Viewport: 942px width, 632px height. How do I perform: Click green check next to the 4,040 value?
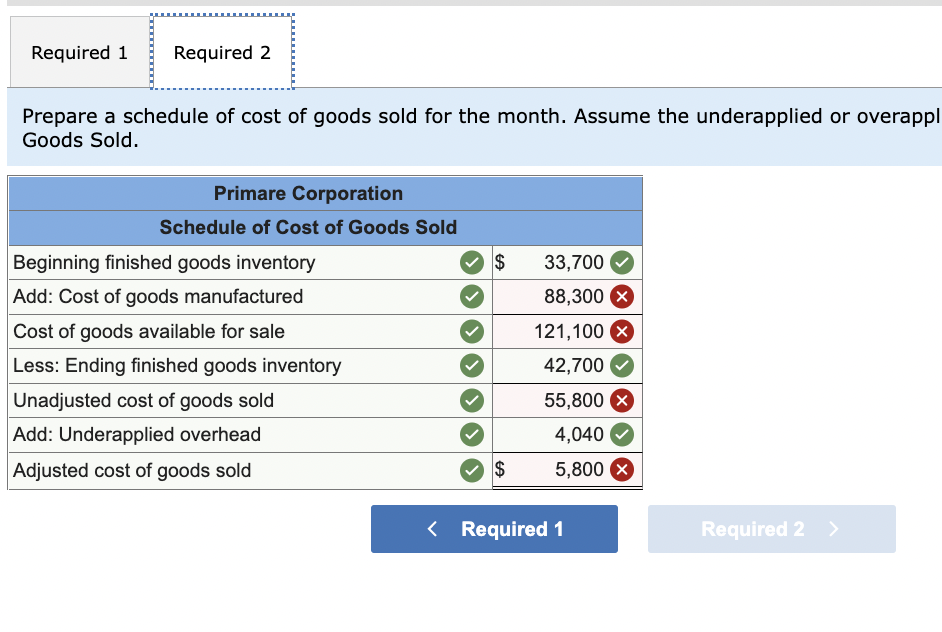622,435
